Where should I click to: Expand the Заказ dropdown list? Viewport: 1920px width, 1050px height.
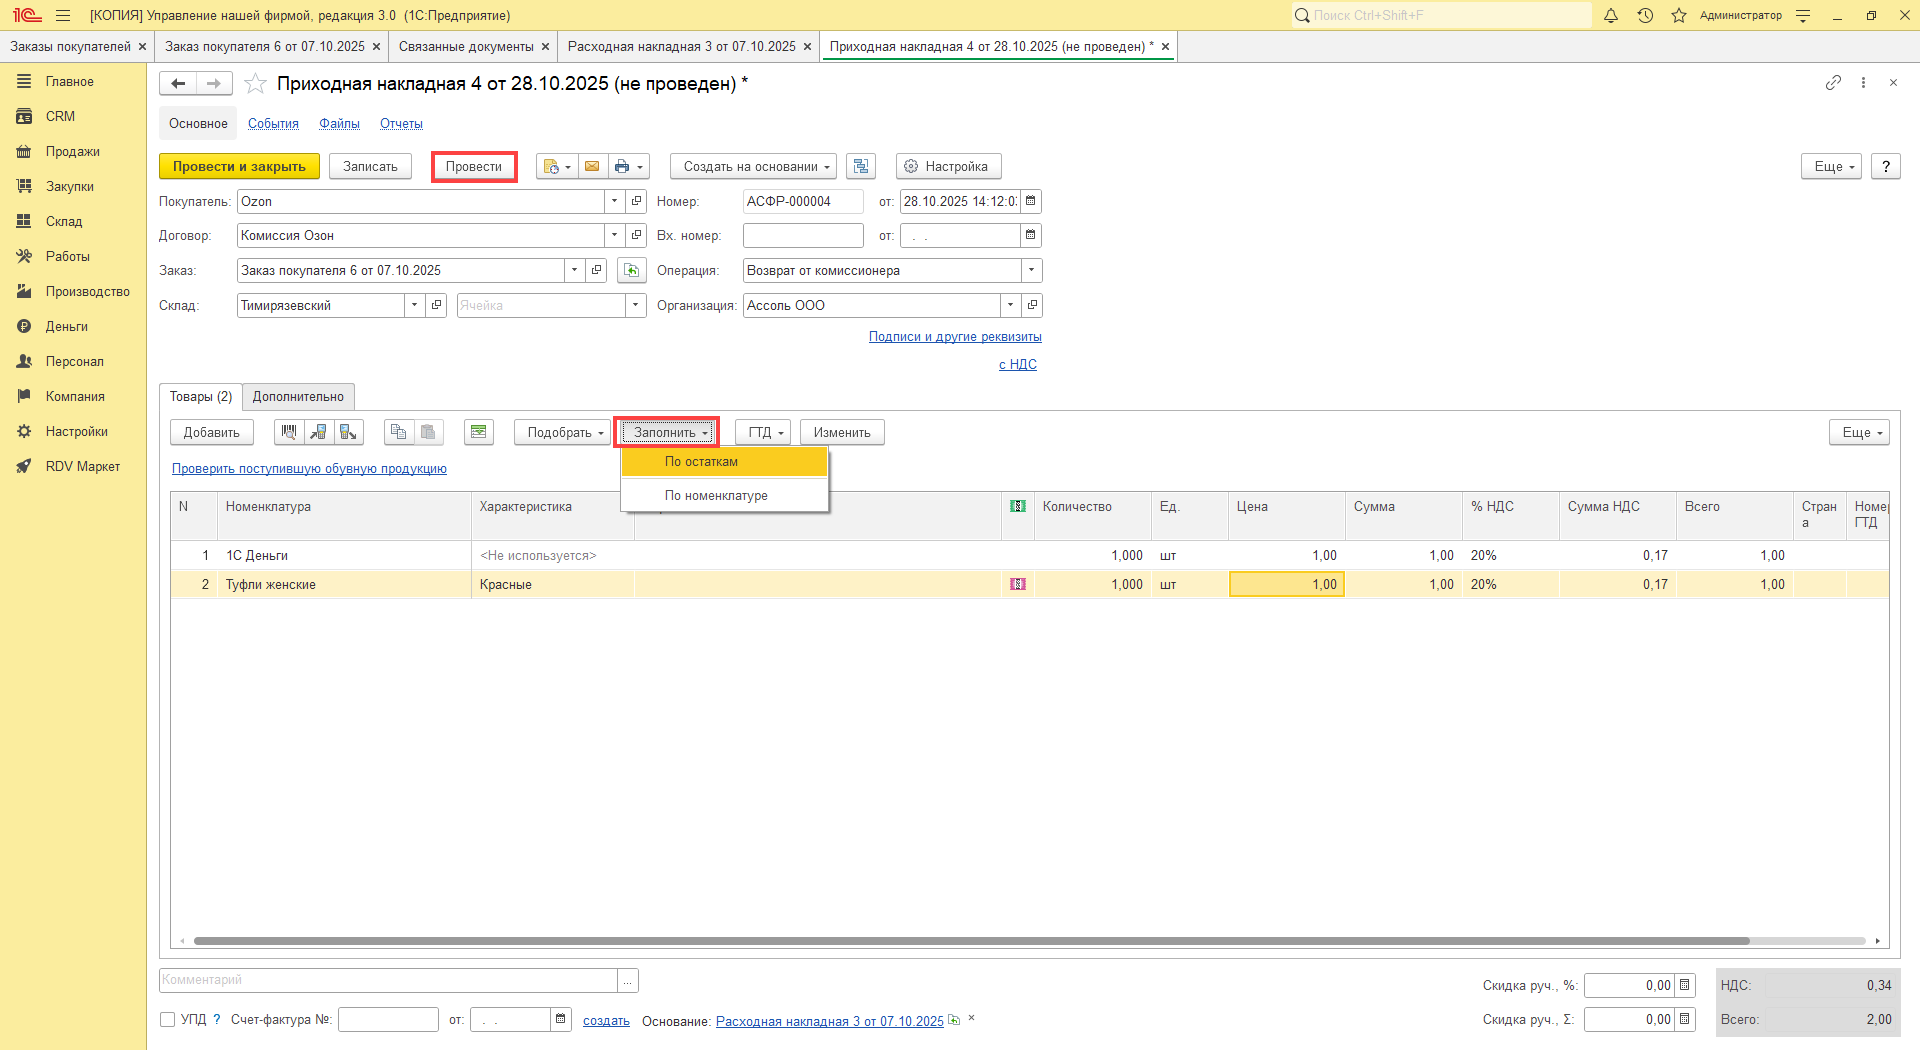575,270
